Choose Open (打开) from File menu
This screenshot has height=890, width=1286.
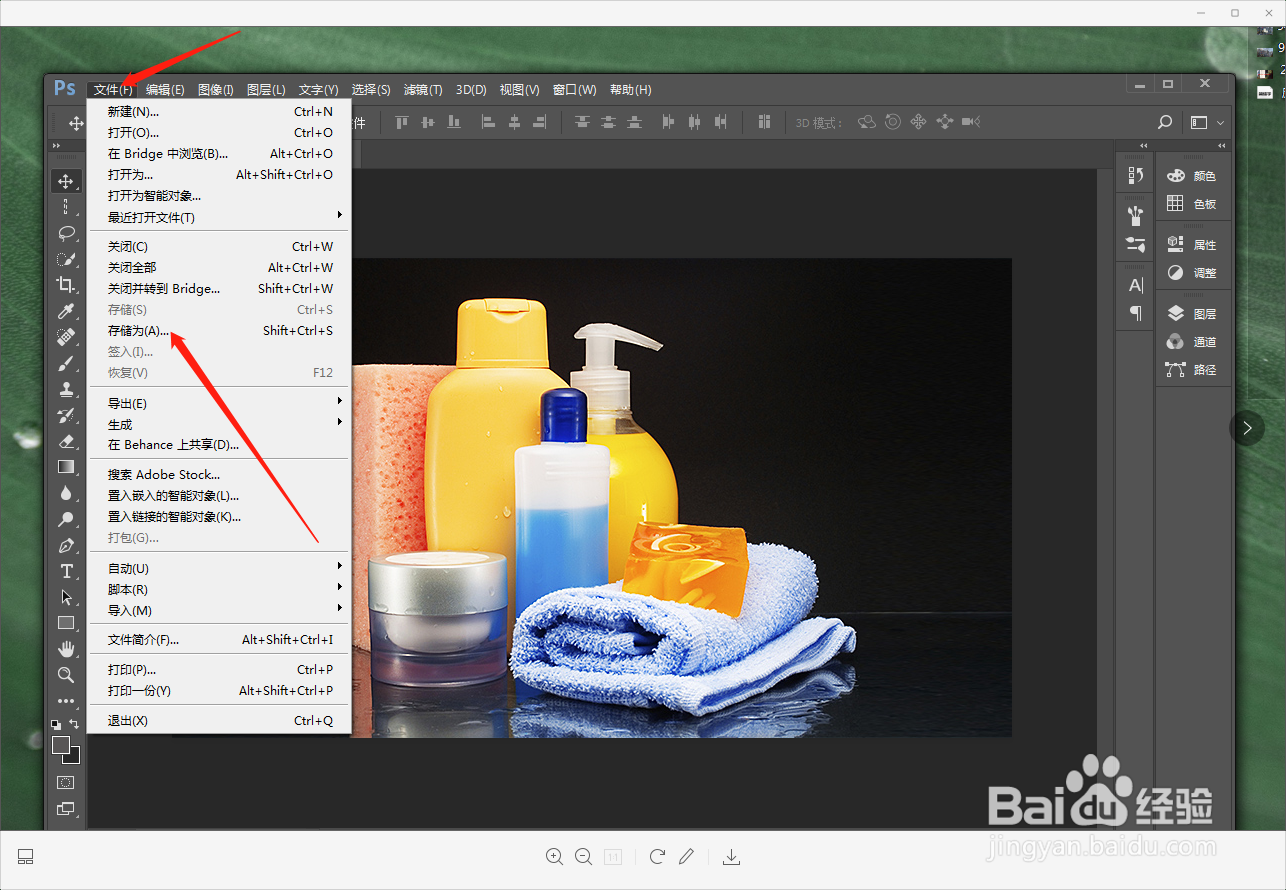coord(219,133)
